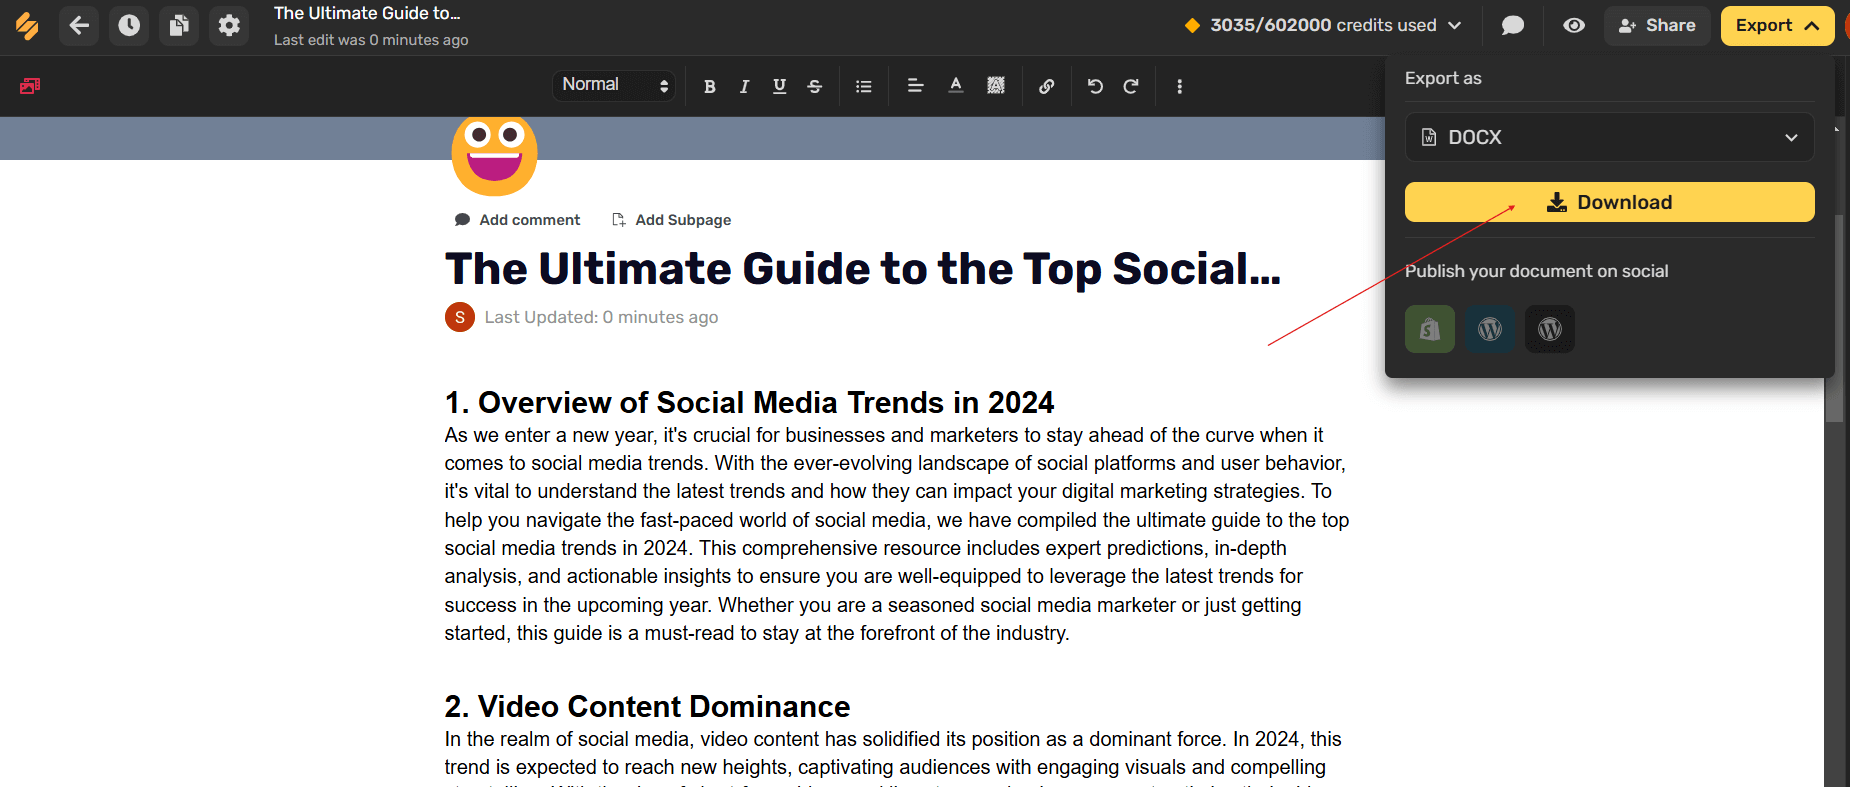Choose text highlight background color
The image size is (1850, 787).
pos(996,86)
